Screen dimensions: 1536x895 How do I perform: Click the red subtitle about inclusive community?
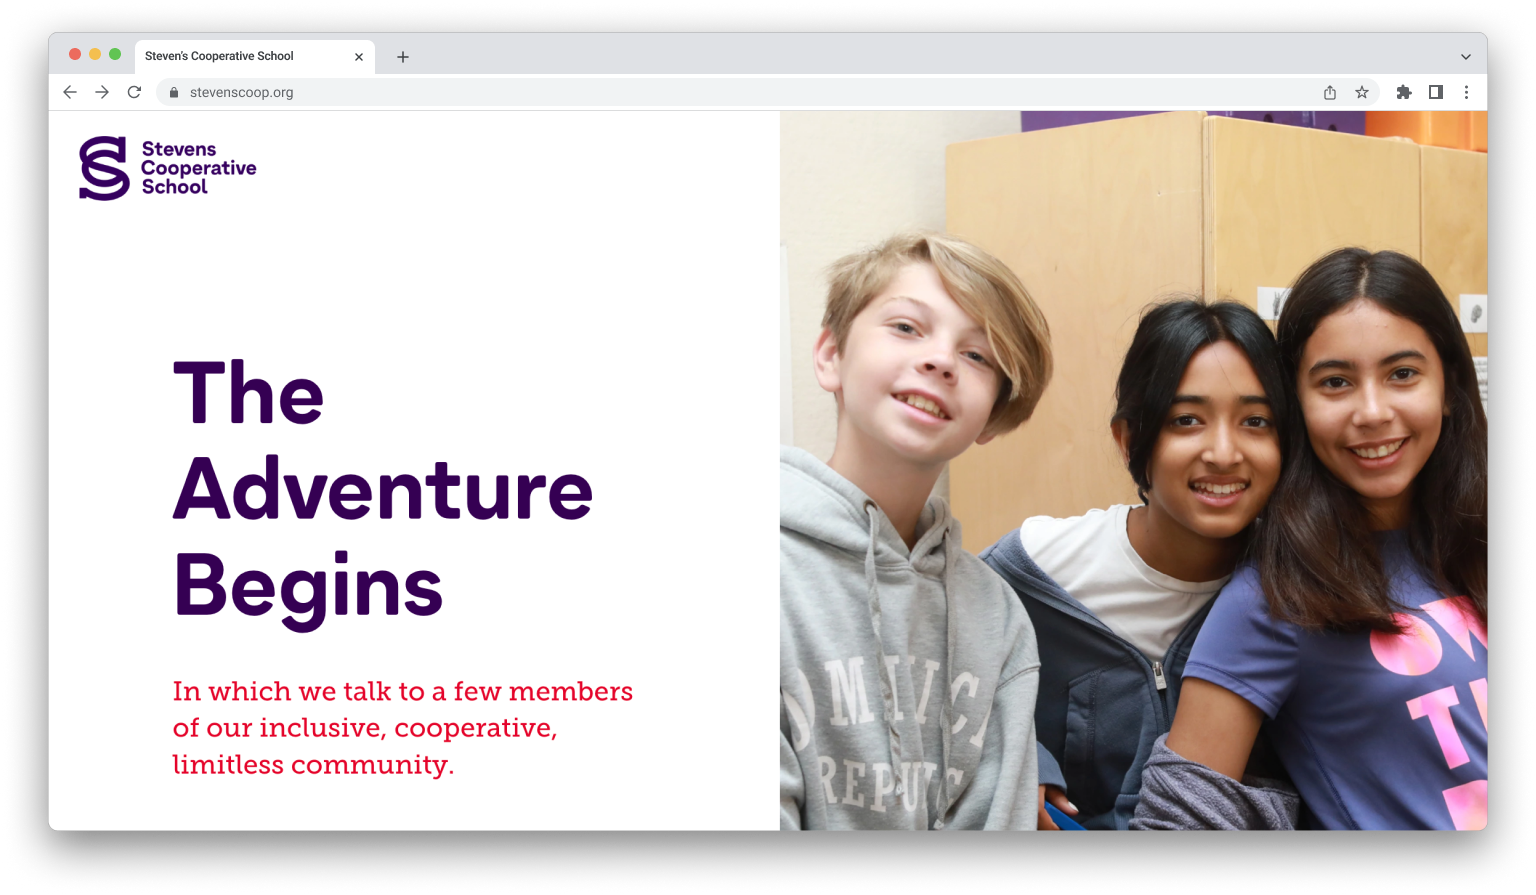(402, 728)
